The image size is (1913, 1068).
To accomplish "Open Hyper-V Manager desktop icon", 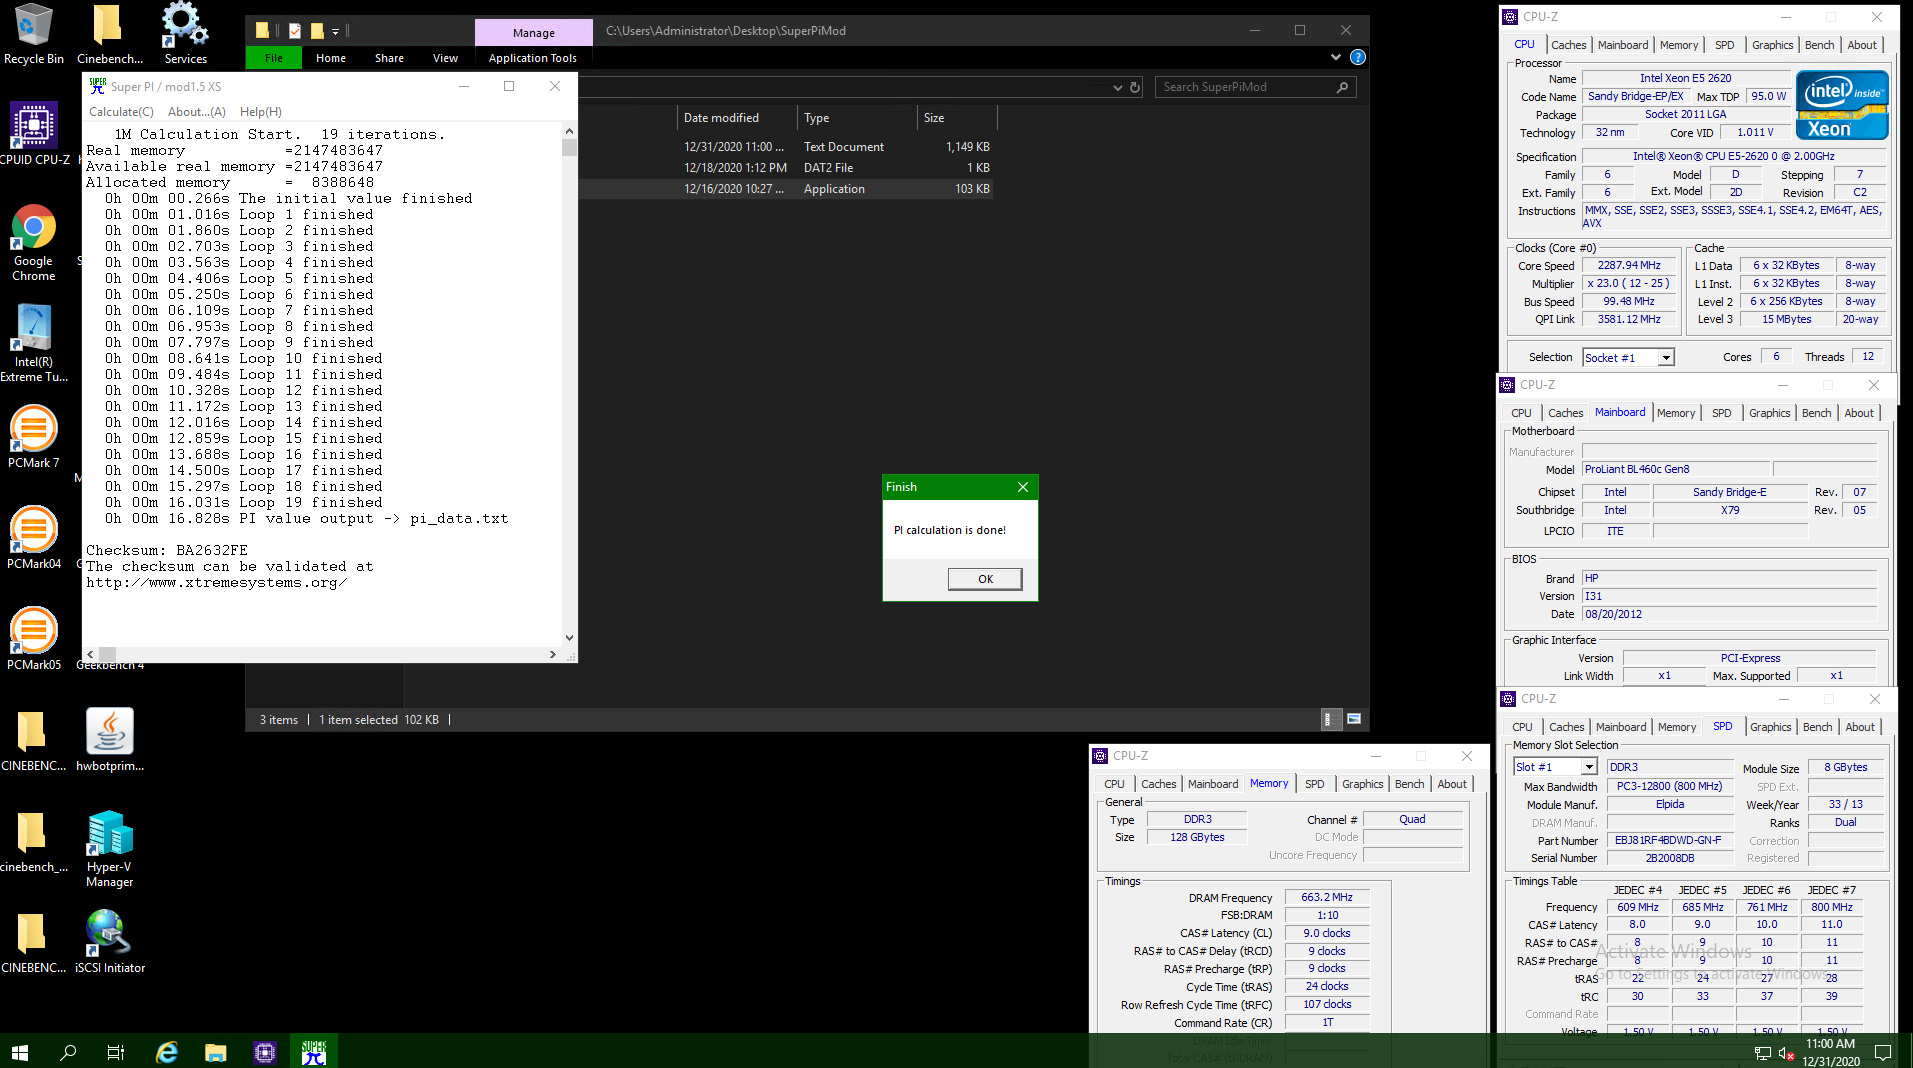I will (109, 849).
